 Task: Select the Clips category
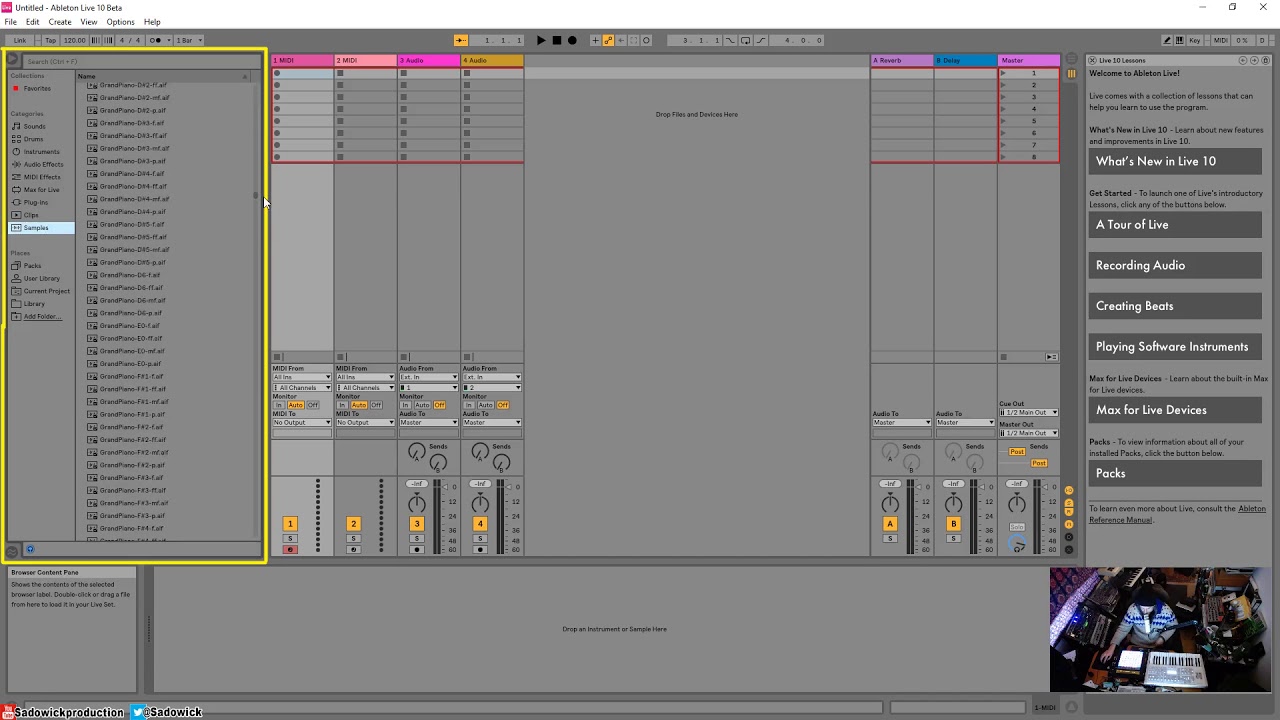(x=31, y=215)
